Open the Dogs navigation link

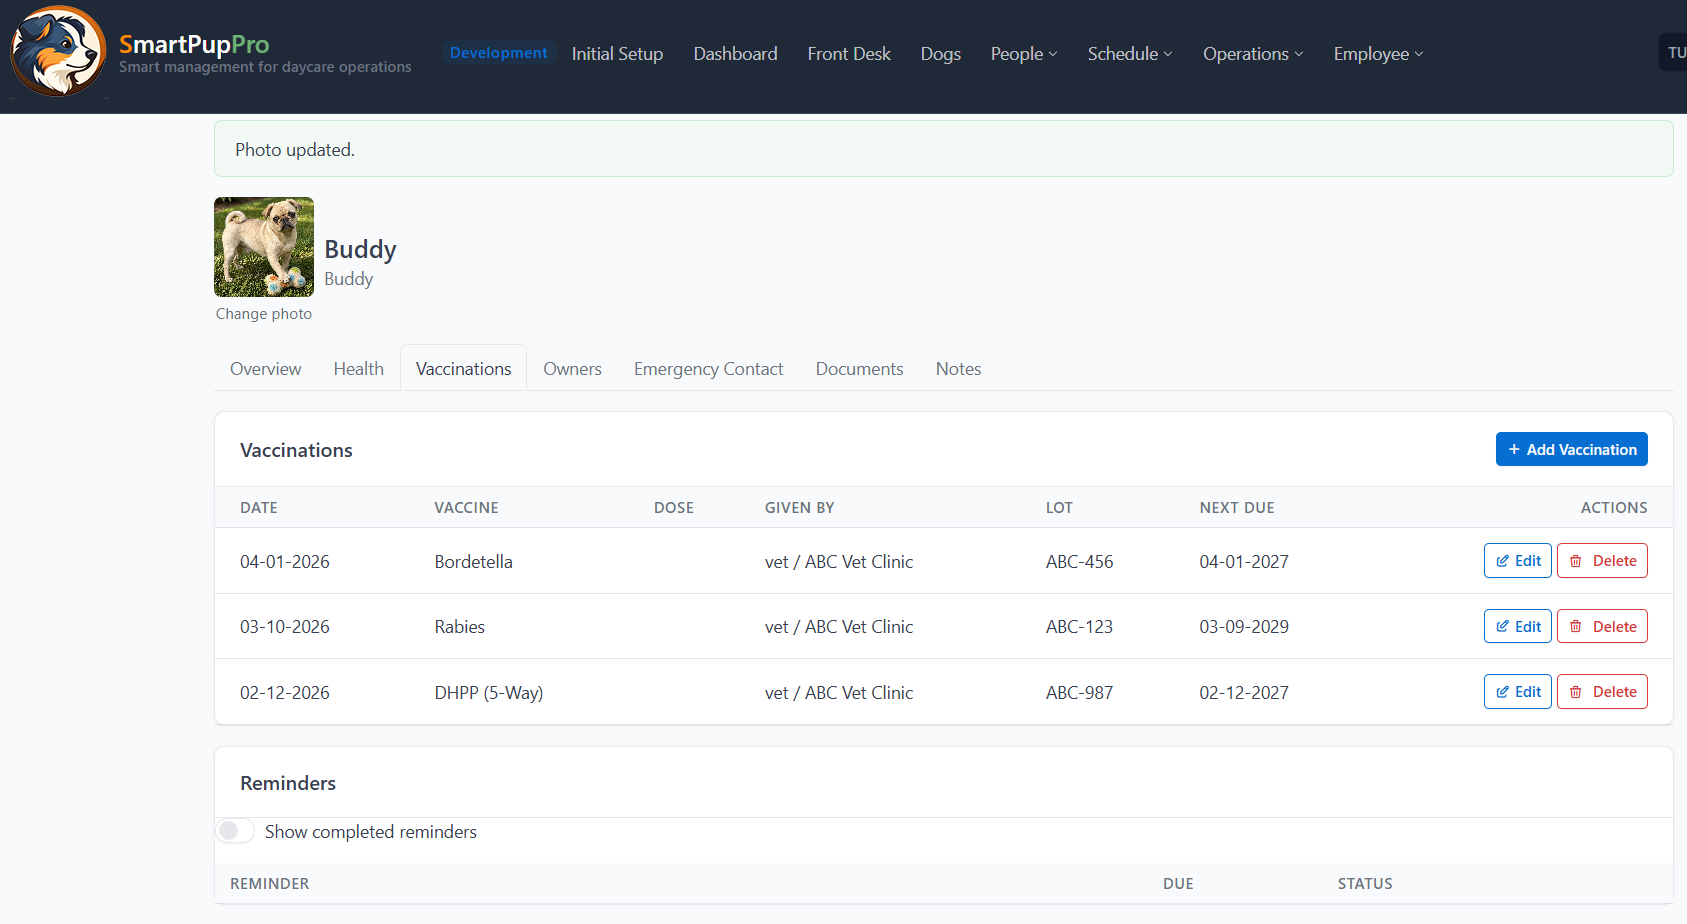tap(940, 54)
